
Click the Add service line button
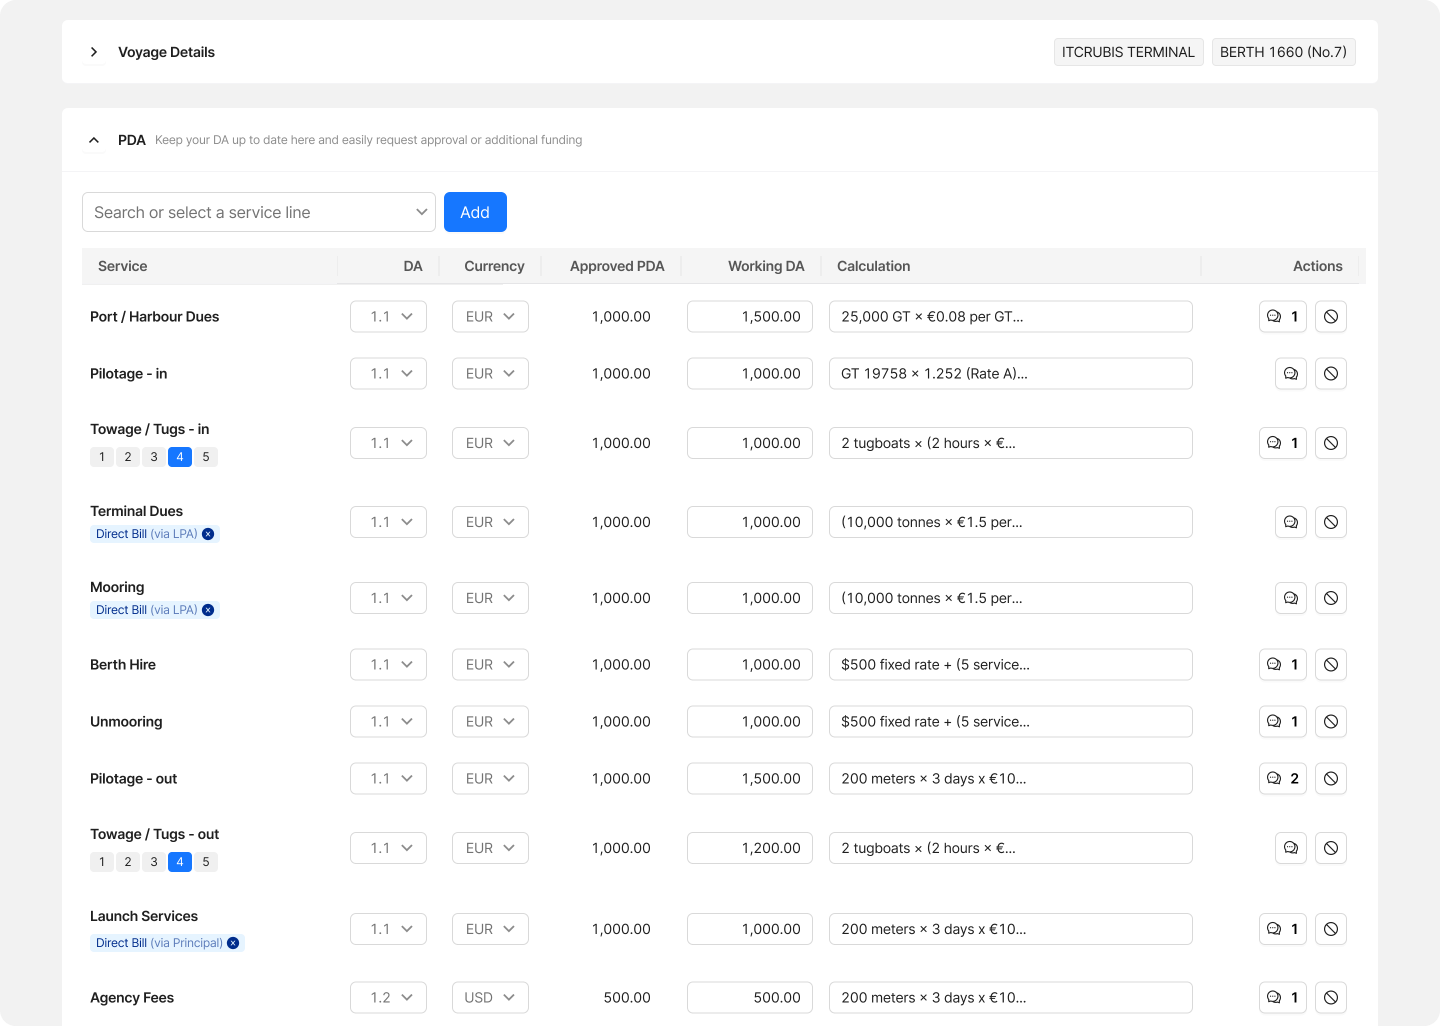click(475, 212)
